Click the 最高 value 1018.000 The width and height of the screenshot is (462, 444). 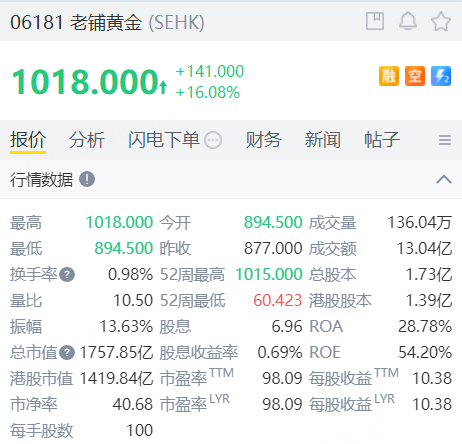[x=119, y=222]
